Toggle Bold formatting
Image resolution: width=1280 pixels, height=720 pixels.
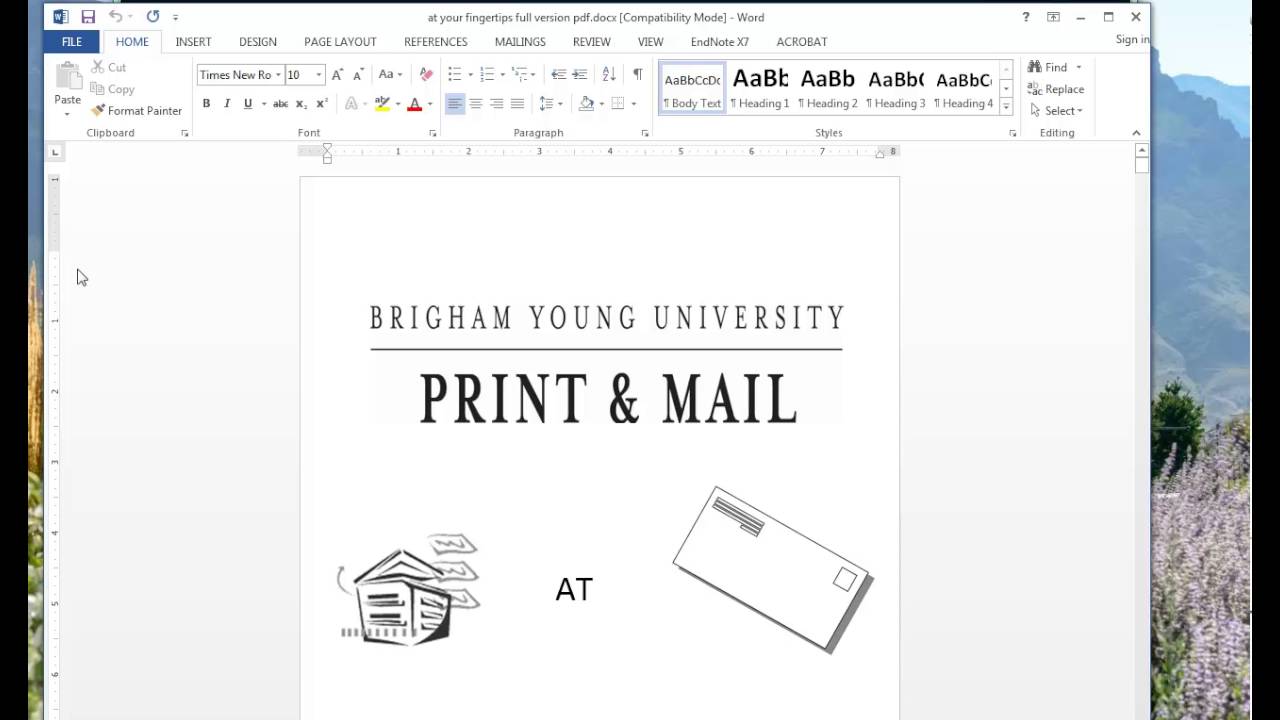tap(206, 104)
